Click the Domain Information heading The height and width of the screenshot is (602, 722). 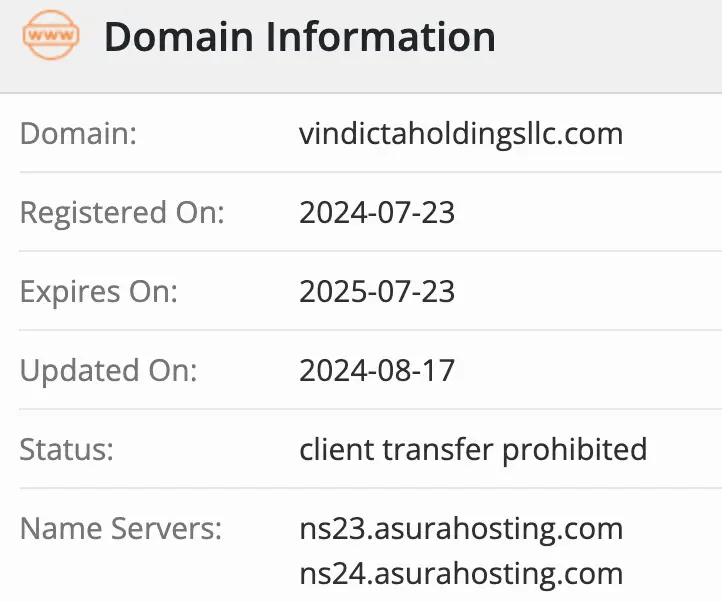pyautogui.click(x=299, y=38)
